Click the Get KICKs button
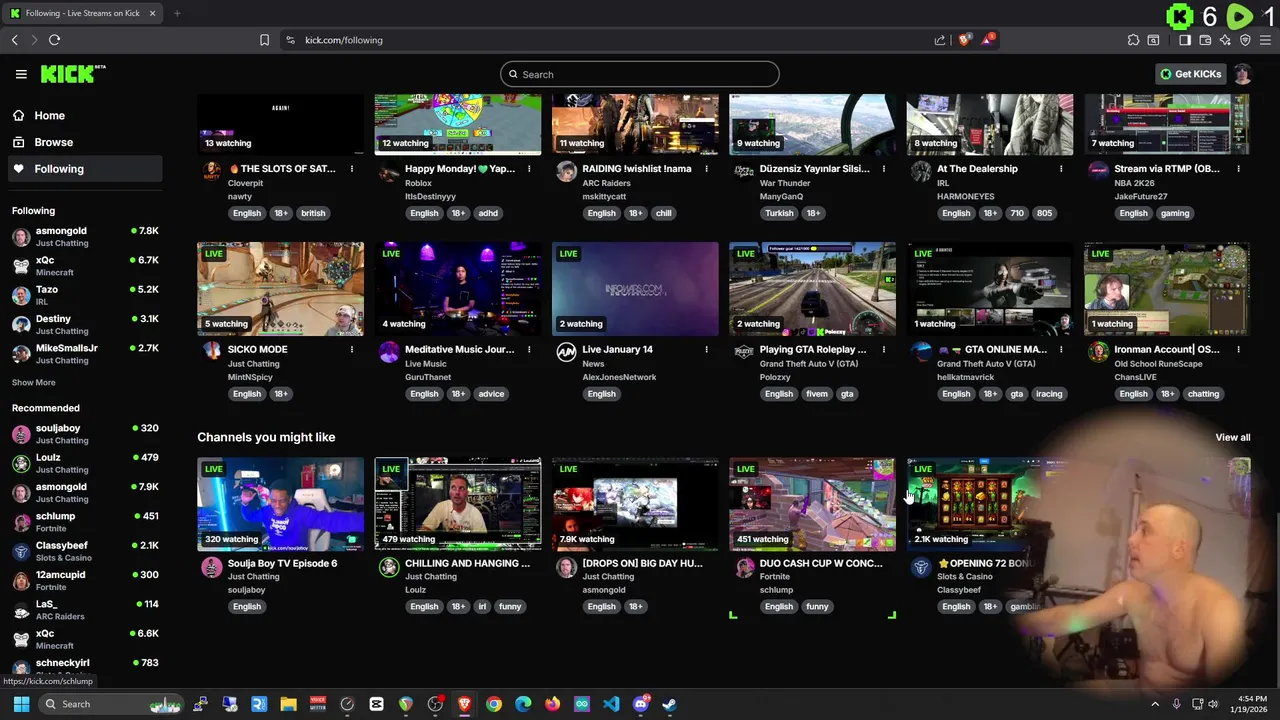Viewport: 1280px width, 720px height. coord(1190,74)
